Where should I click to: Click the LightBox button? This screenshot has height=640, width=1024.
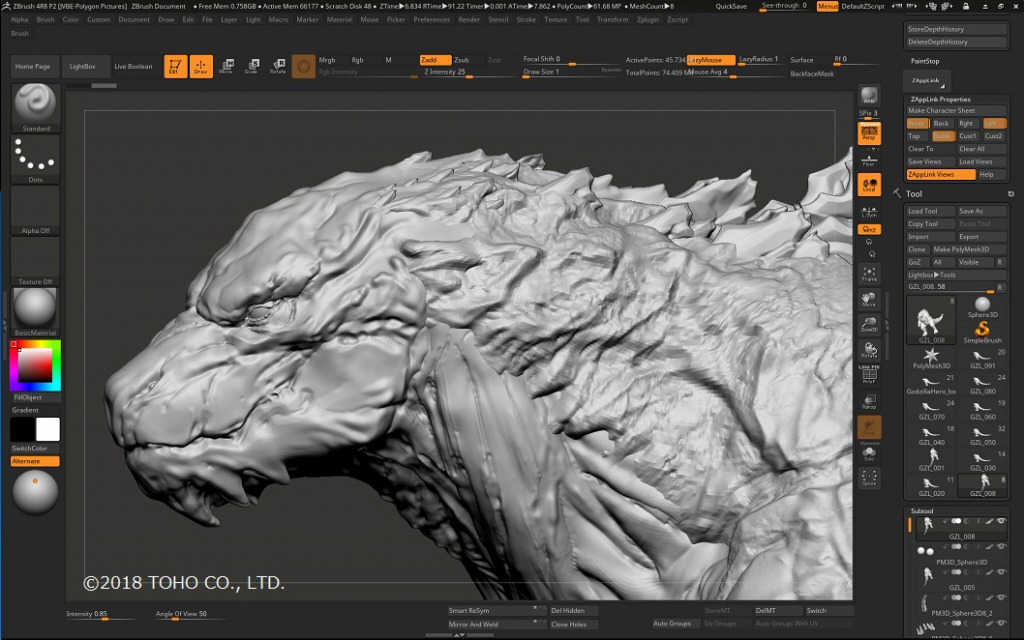(x=82, y=67)
